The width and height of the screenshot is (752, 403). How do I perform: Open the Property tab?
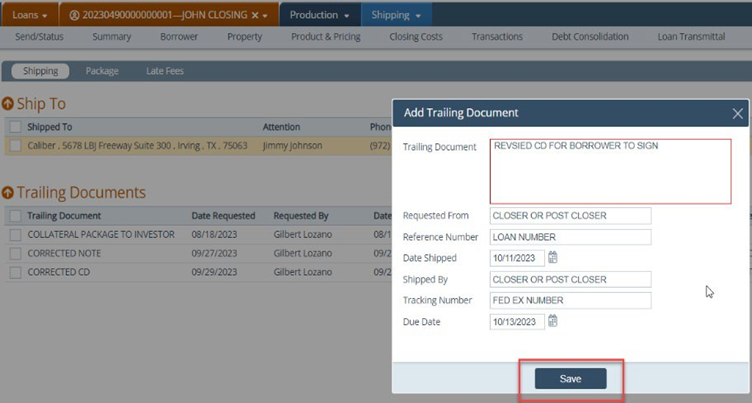coord(245,37)
